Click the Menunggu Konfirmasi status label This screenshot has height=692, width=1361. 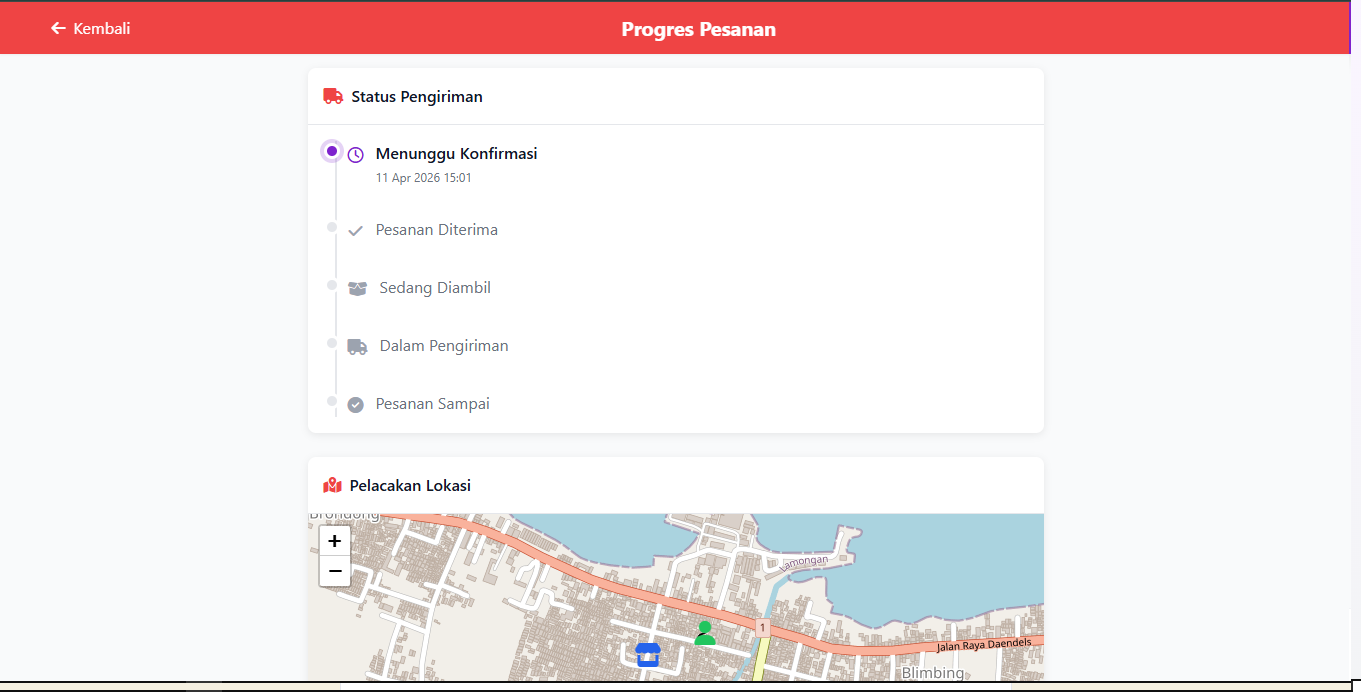click(x=456, y=154)
